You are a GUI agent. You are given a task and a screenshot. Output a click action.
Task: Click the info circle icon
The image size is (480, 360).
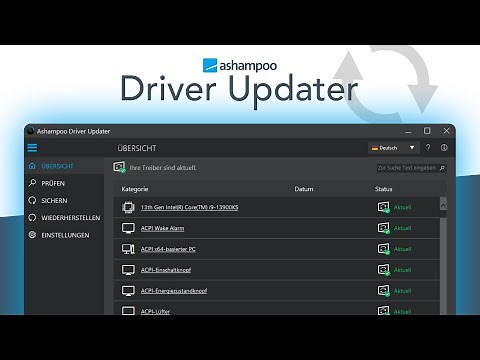pyautogui.click(x=444, y=147)
